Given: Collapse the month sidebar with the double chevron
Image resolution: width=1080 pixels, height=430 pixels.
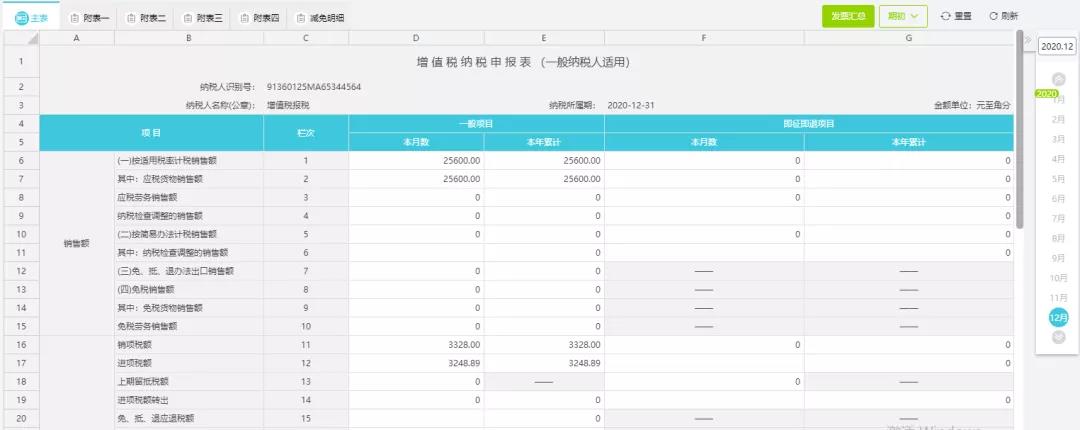Looking at the screenshot, I should pos(1028,39).
